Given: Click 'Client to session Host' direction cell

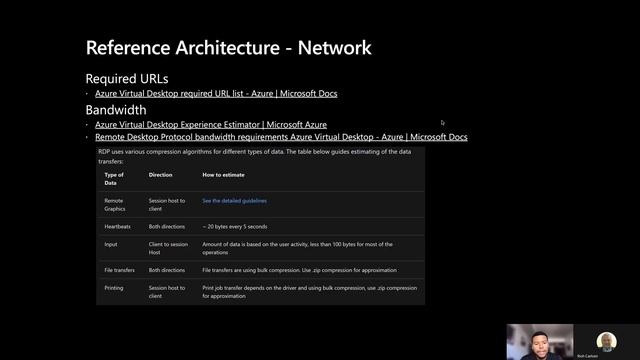Looking at the screenshot, I should click(168, 248).
